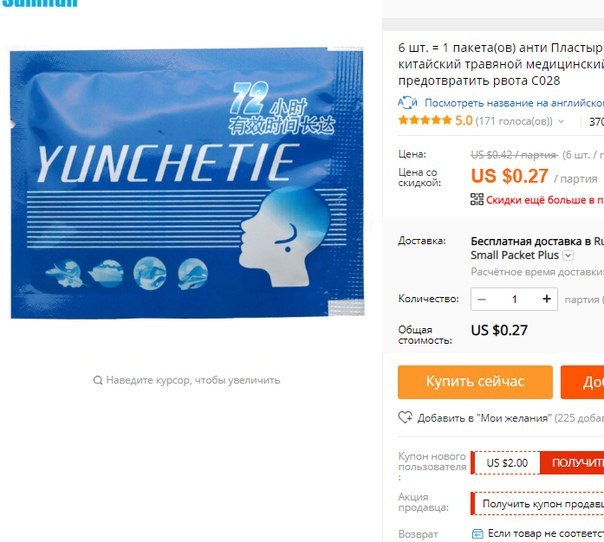Click the five orange rating stars
Viewport: 604px width, 542px height.
tap(425, 121)
